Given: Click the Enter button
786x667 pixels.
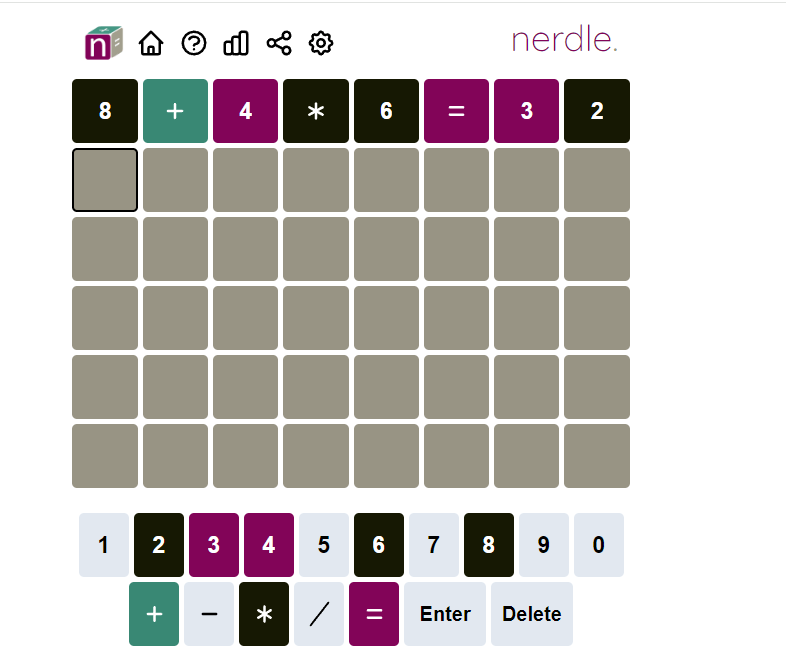Looking at the screenshot, I should (445, 614).
